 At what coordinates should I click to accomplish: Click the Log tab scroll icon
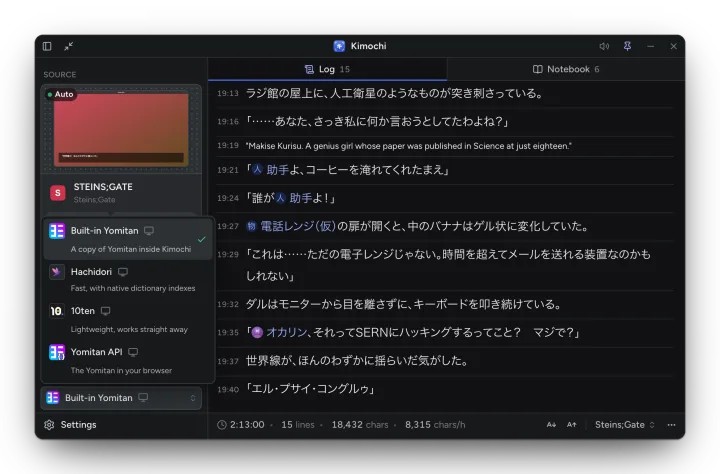point(309,69)
